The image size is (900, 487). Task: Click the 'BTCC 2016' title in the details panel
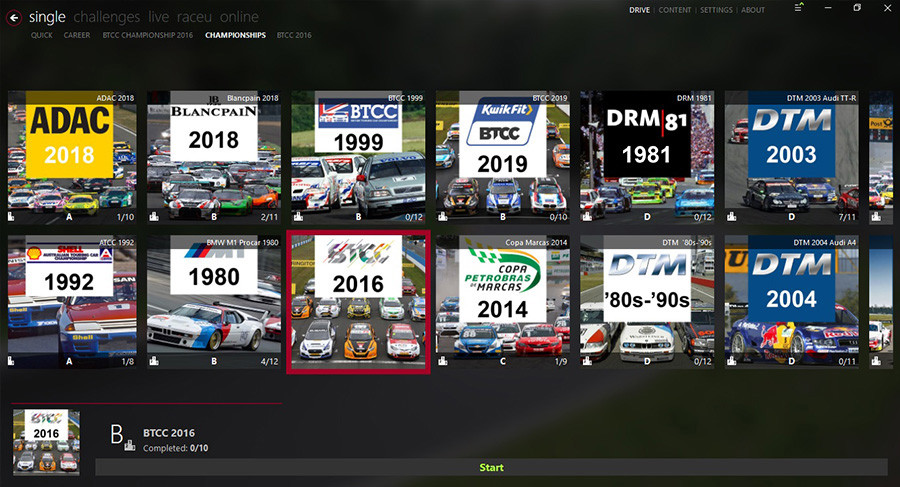point(169,433)
